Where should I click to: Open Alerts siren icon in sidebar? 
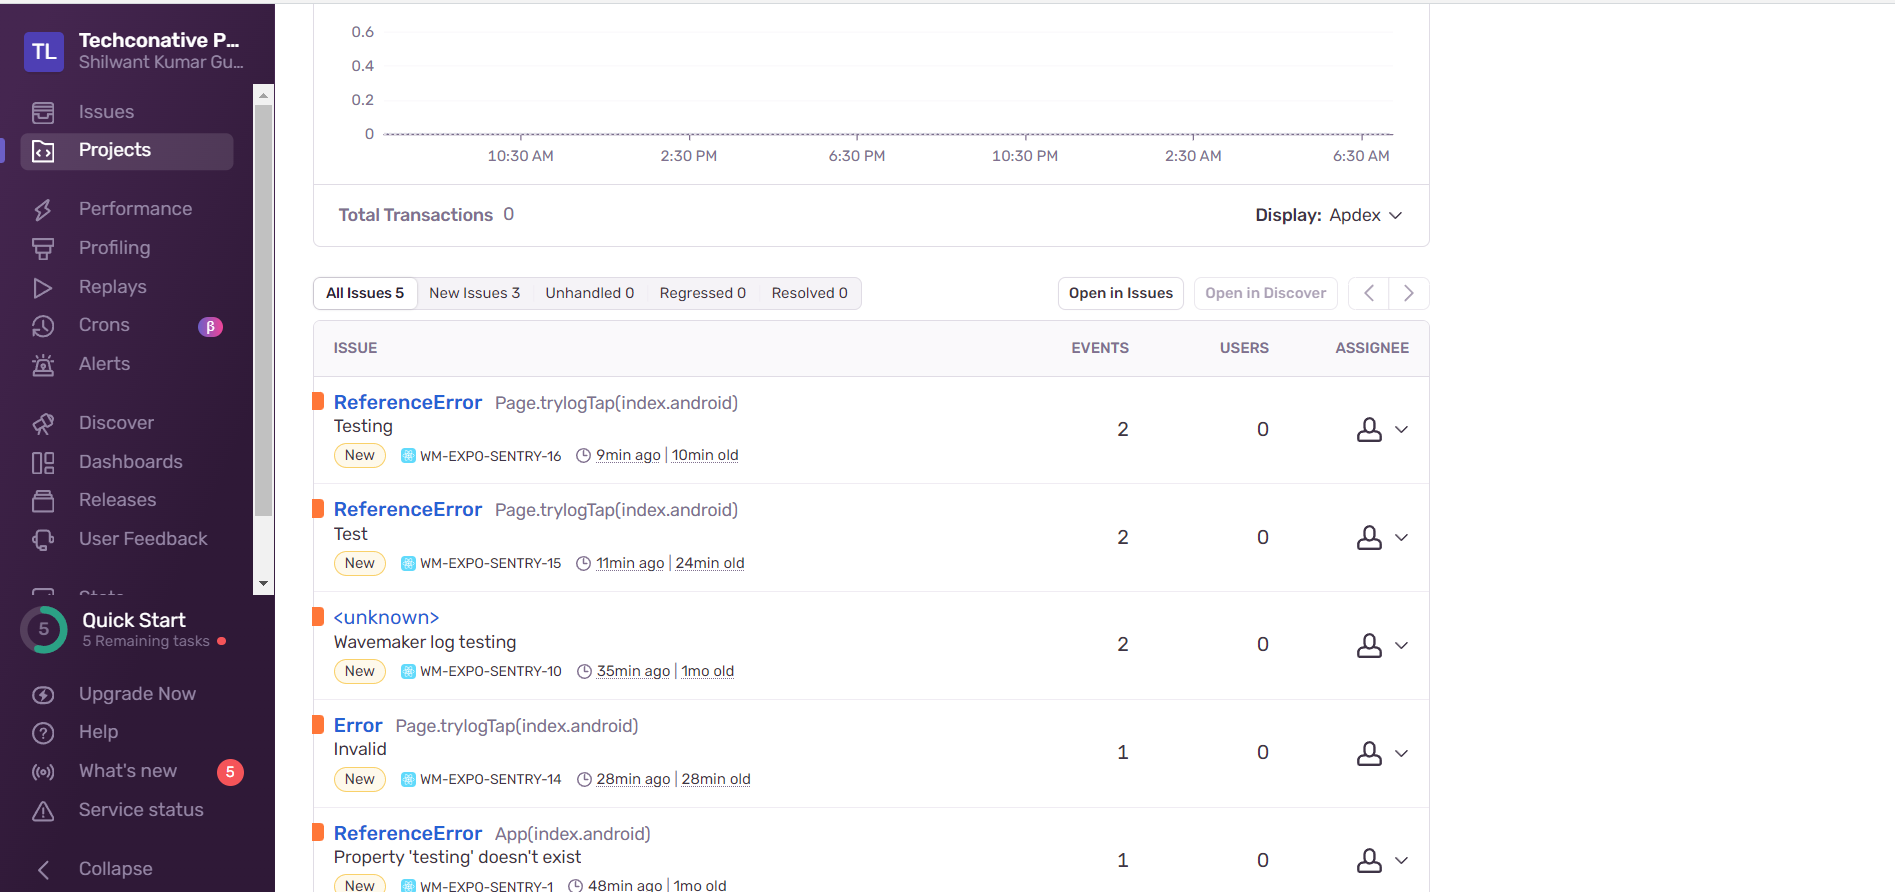click(x=43, y=365)
